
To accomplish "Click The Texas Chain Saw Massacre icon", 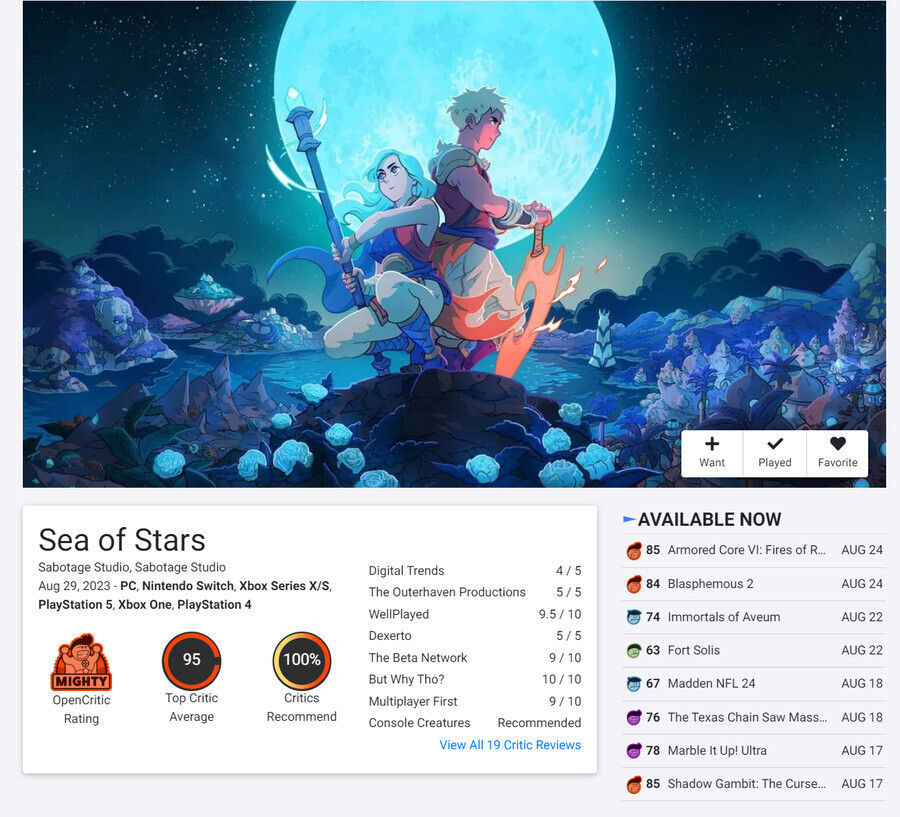I will [x=634, y=718].
